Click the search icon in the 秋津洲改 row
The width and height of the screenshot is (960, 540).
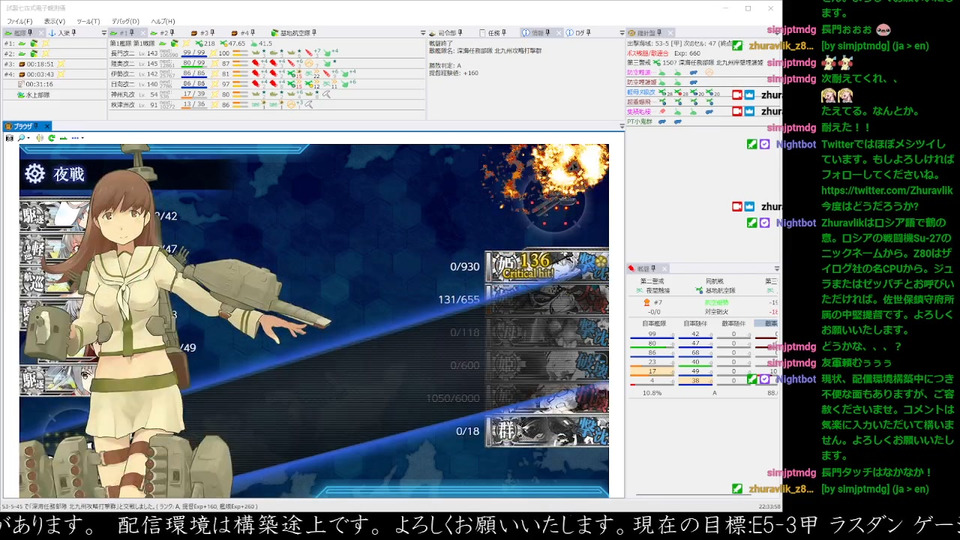[309, 105]
